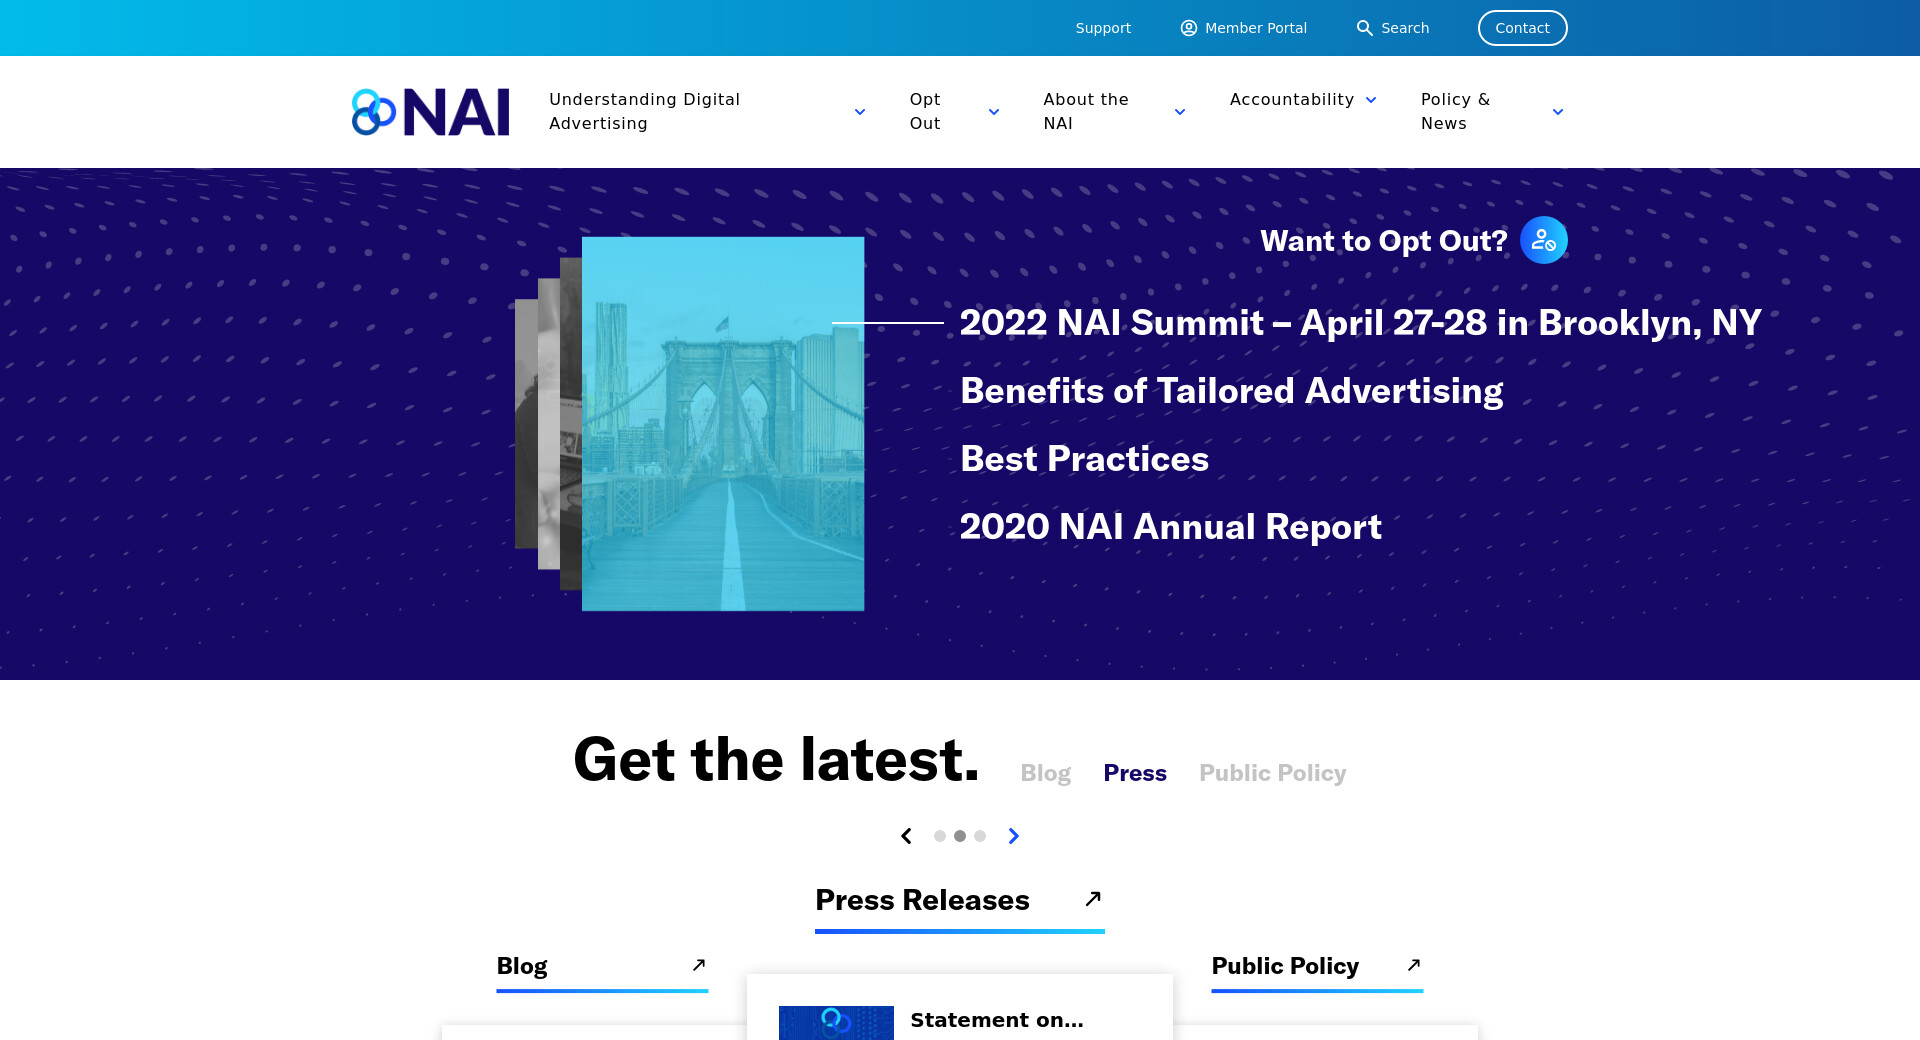Image resolution: width=1920 pixels, height=1040 pixels.
Task: Click the Brooklyn Bridge hero image
Action: pyautogui.click(x=723, y=424)
